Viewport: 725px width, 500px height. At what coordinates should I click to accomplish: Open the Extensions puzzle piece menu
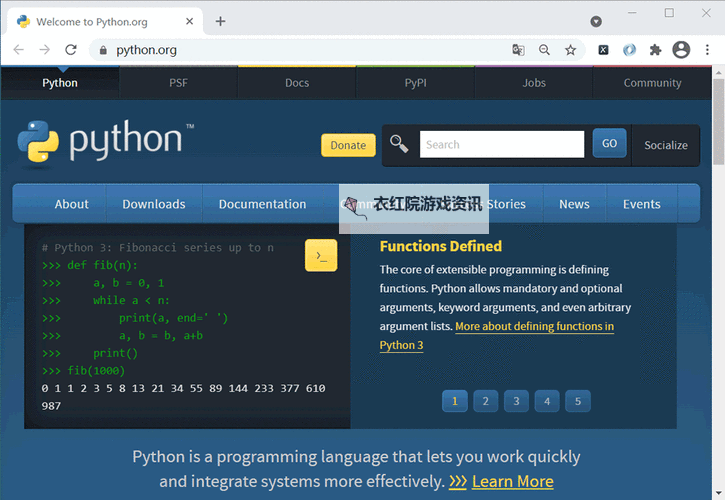click(655, 49)
